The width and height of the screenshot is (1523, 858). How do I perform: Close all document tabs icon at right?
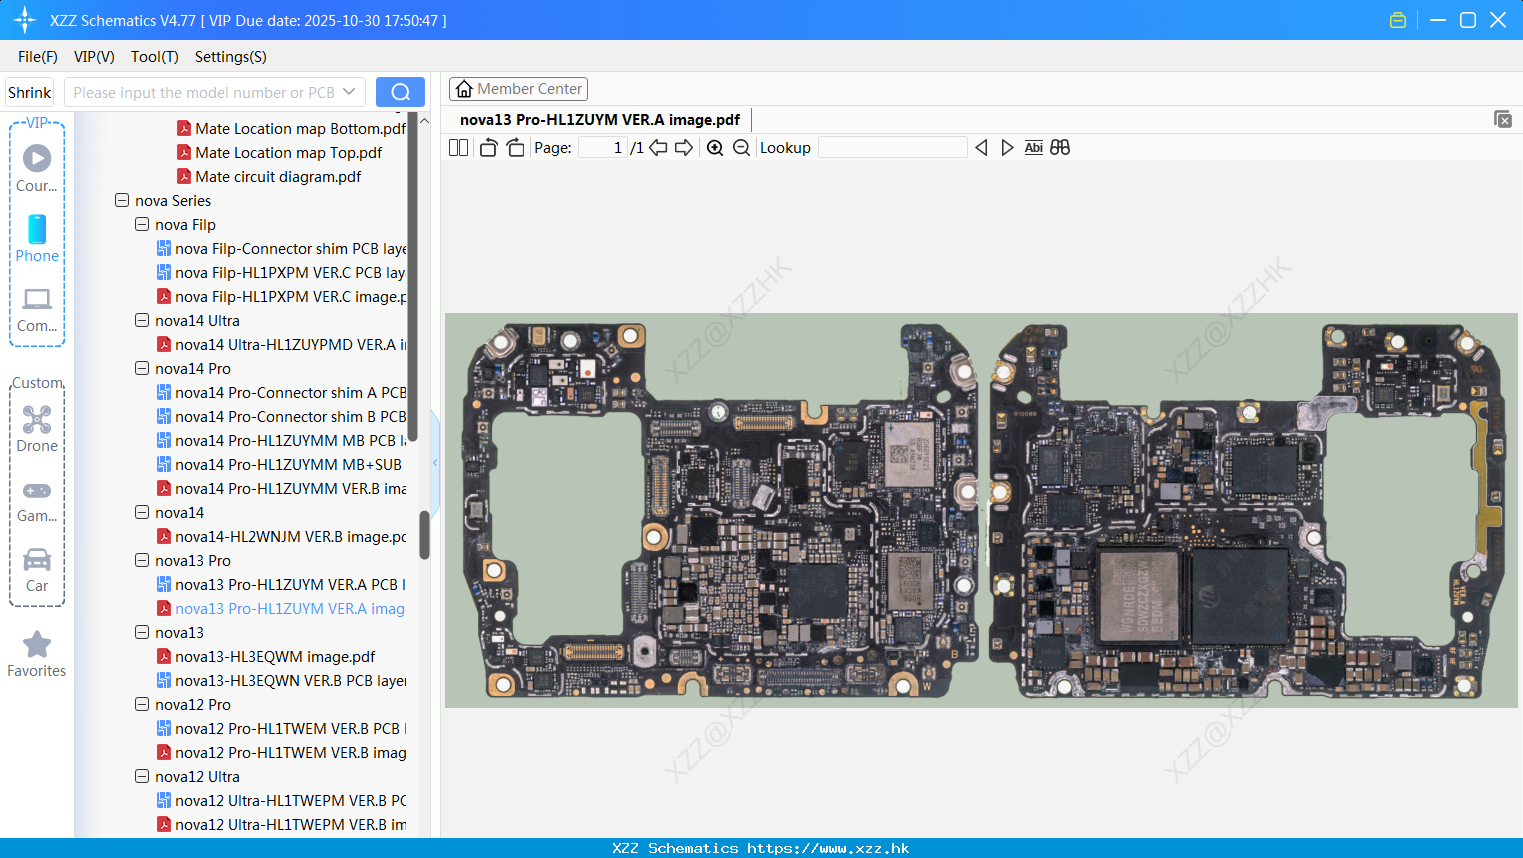click(x=1502, y=119)
